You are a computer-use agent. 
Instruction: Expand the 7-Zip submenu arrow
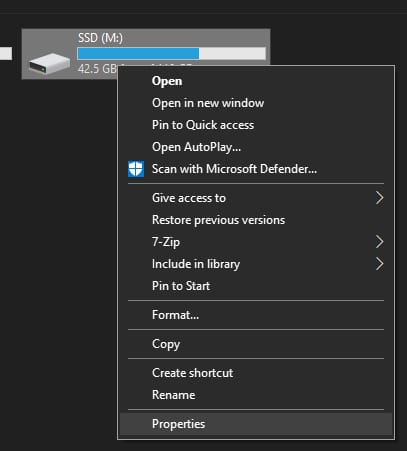(x=379, y=242)
